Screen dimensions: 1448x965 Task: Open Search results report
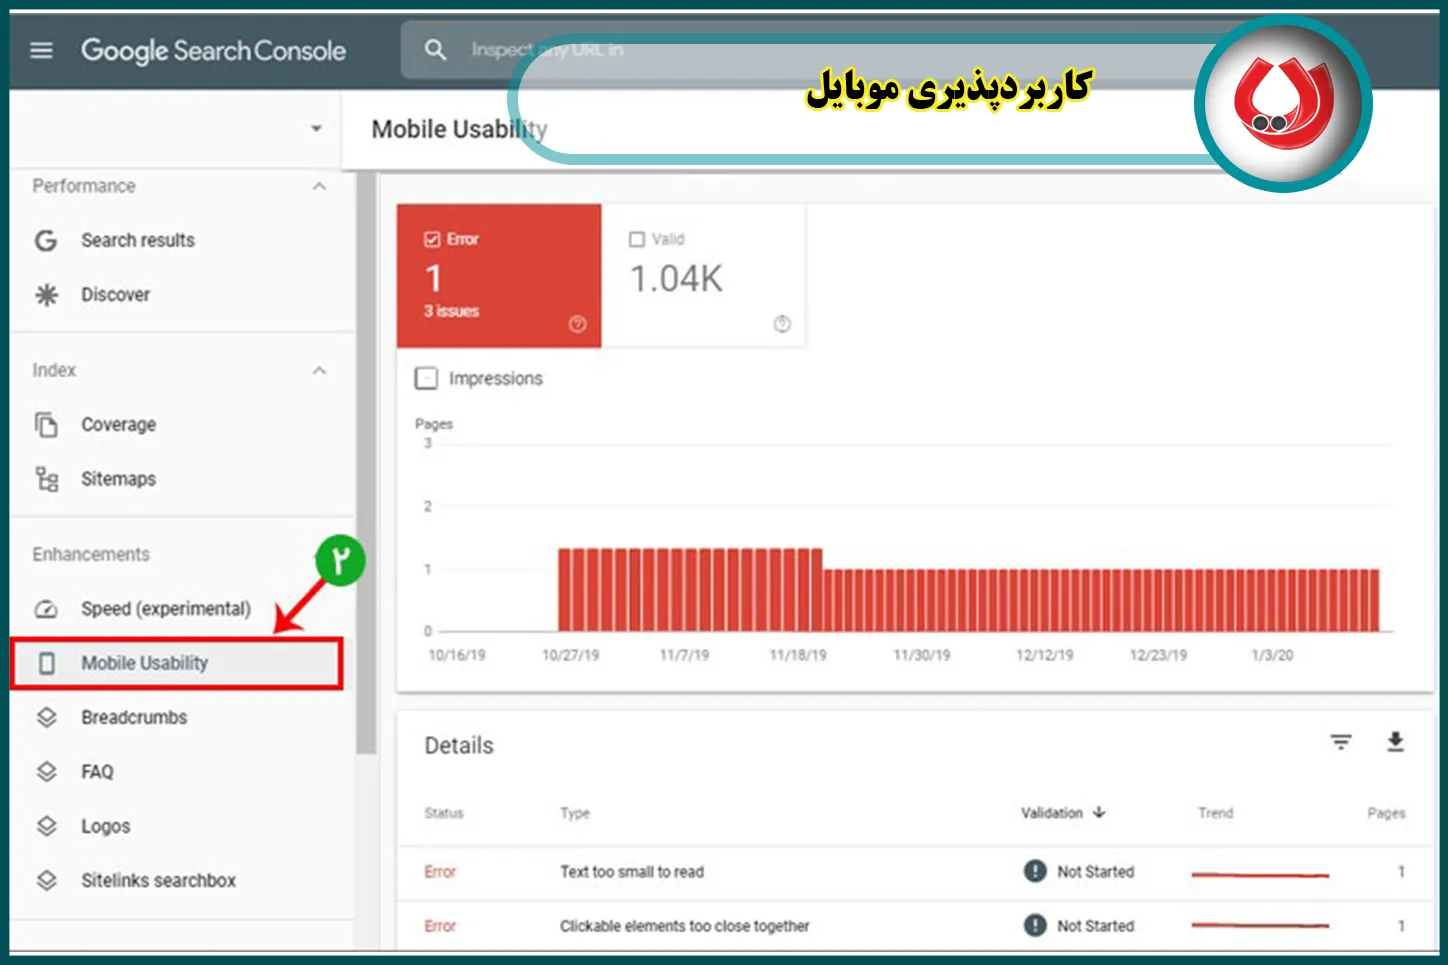tap(138, 240)
